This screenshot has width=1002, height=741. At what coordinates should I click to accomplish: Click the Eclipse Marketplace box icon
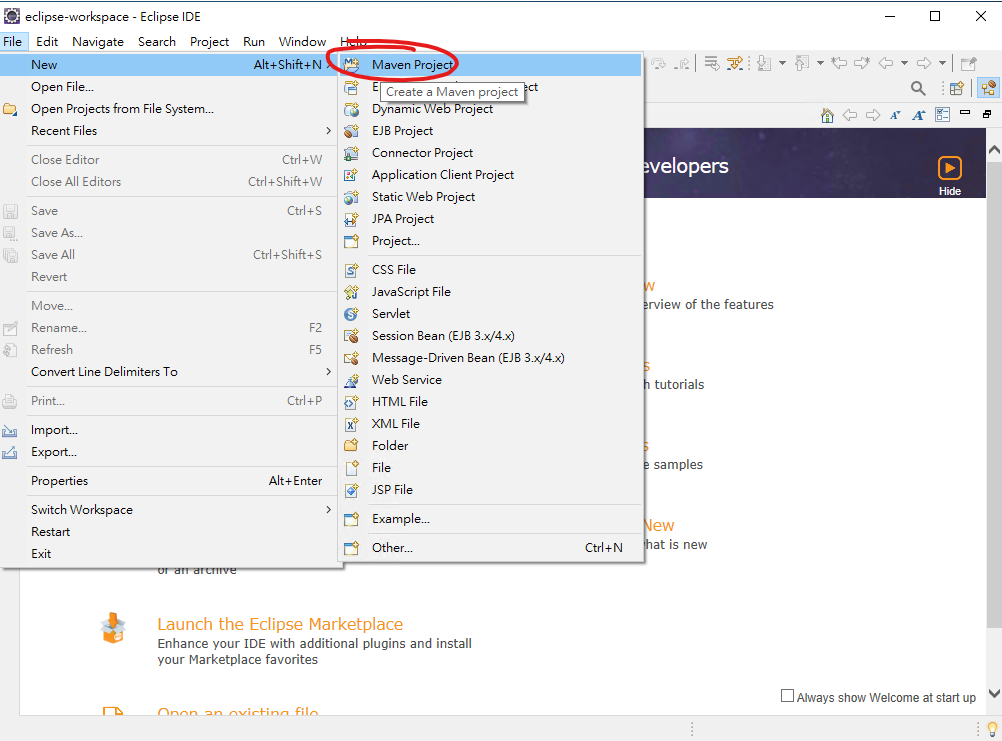113,628
